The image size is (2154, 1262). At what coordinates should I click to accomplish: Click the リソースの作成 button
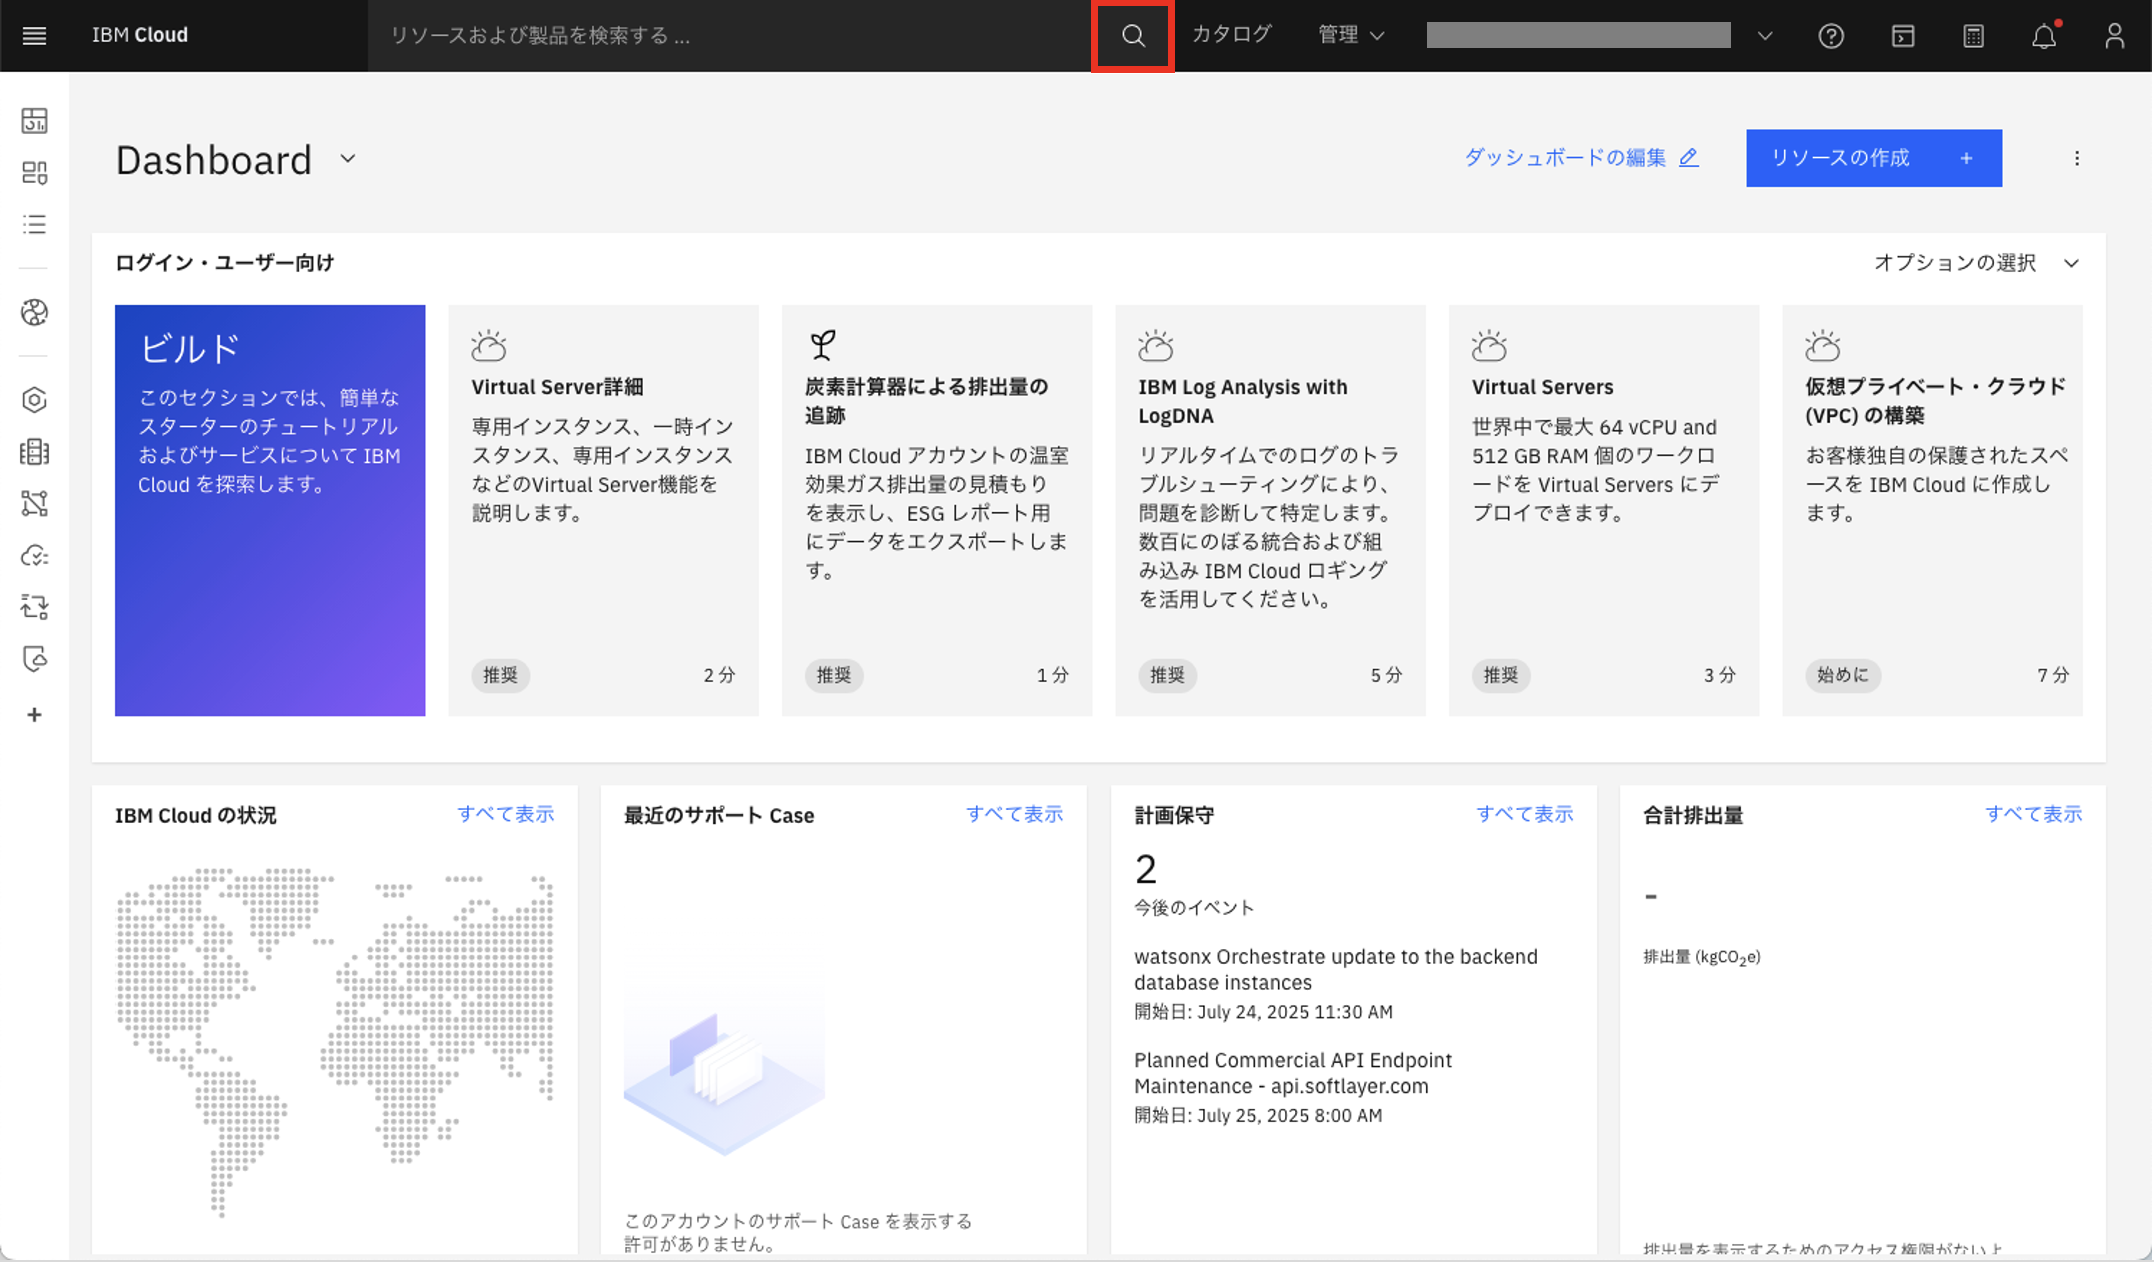[1873, 158]
